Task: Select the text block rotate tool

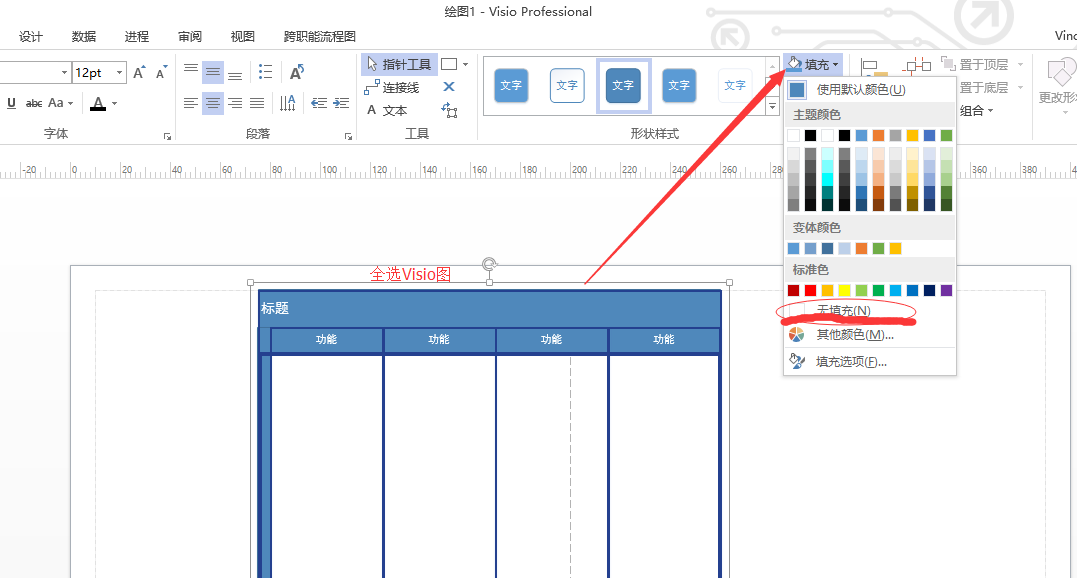Action: coord(449,110)
